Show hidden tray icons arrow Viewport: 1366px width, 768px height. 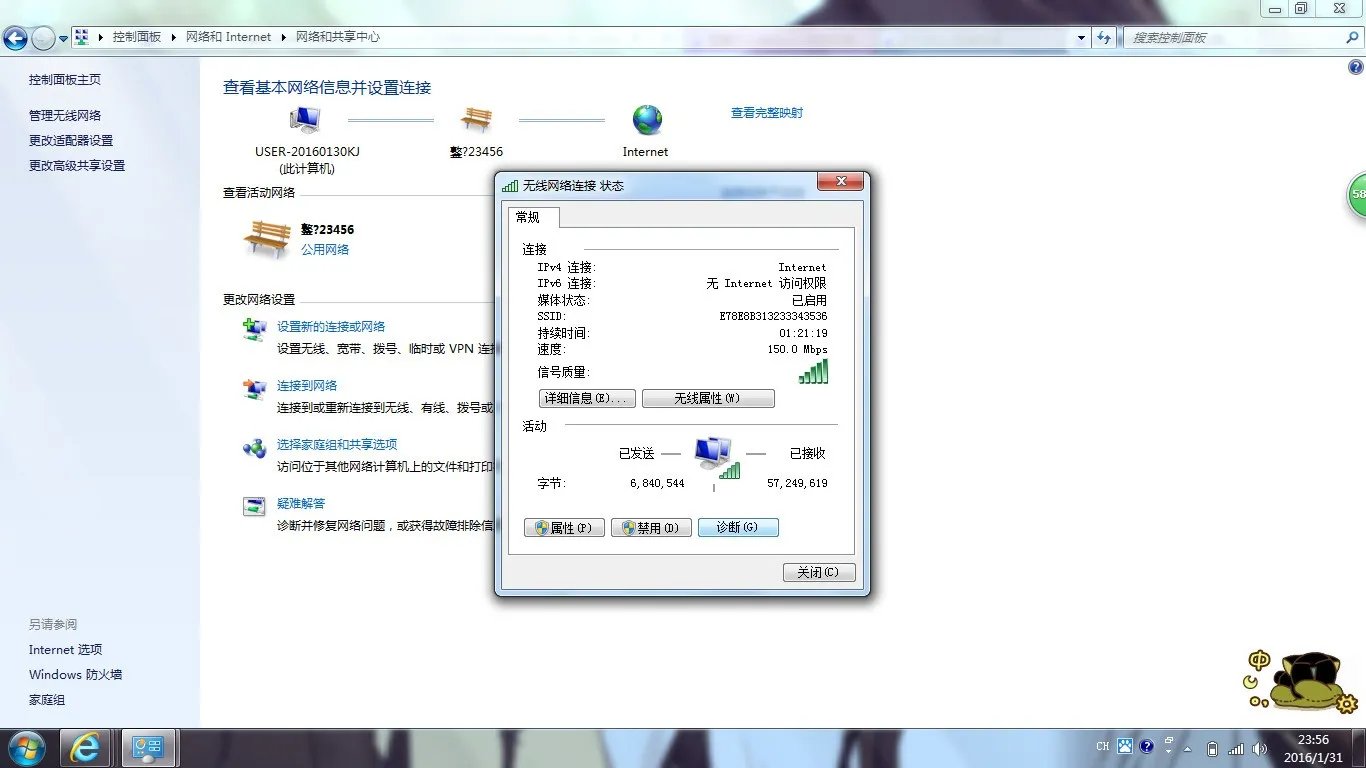1187,748
